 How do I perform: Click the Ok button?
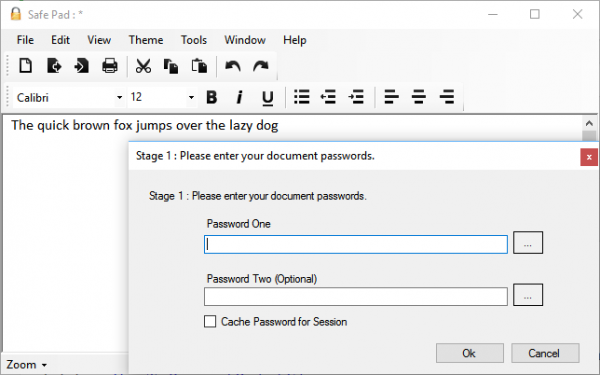coord(470,353)
